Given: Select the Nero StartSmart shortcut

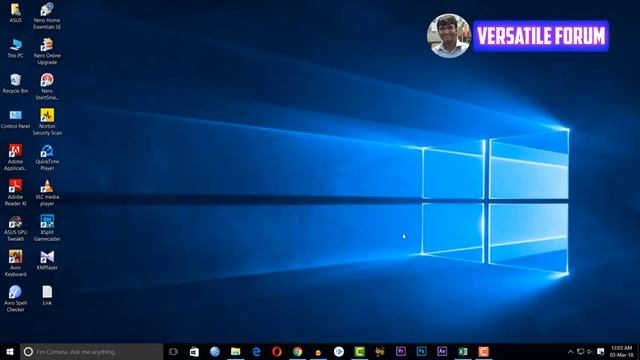Looking at the screenshot, I should pos(47,87).
